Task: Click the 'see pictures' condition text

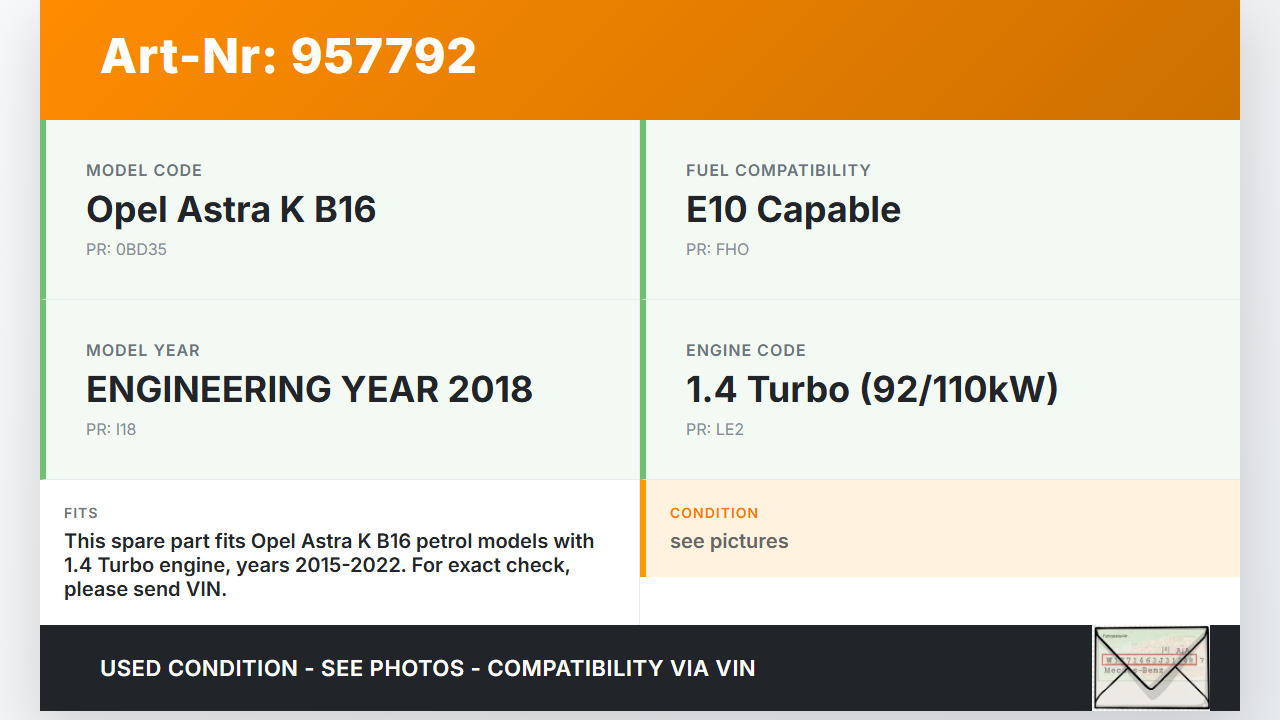Action: click(729, 541)
